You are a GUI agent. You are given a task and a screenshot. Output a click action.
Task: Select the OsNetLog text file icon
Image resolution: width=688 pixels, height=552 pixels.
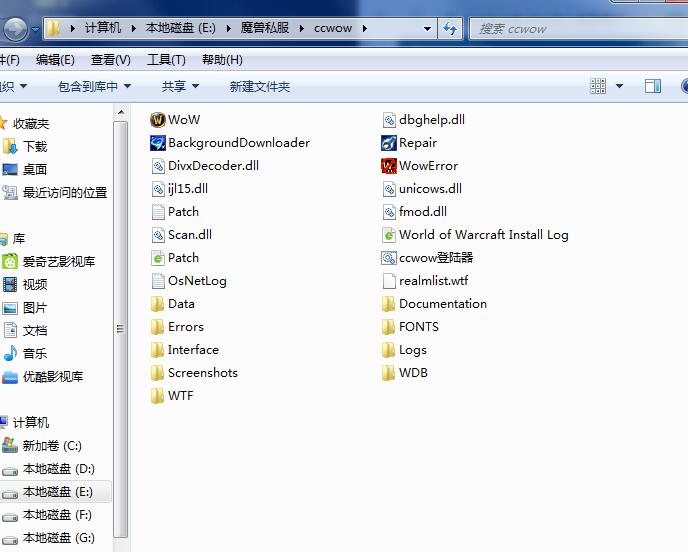[158, 281]
